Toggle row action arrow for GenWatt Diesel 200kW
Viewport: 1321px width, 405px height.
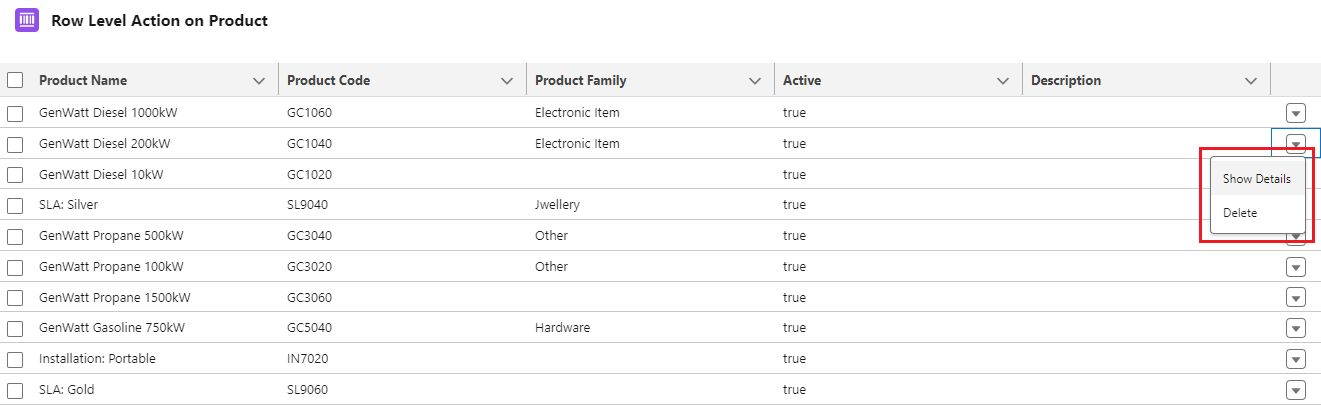click(x=1296, y=144)
